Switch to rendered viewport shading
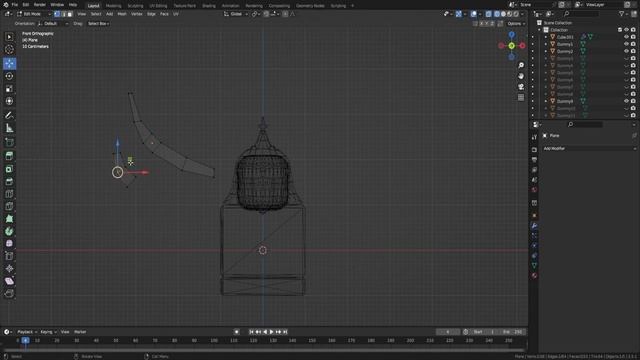 point(516,14)
